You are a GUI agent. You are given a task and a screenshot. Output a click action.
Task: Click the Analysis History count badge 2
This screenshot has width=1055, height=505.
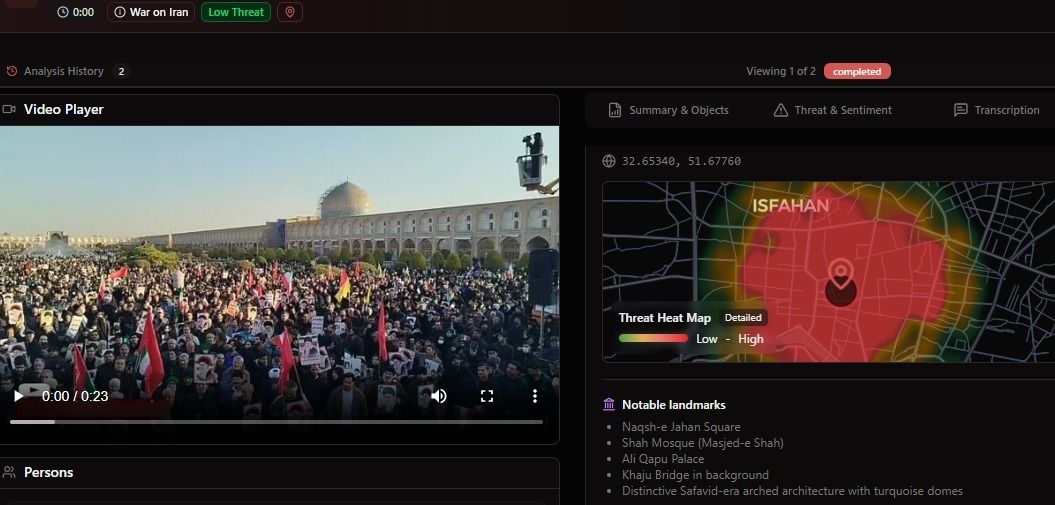pyautogui.click(x=121, y=71)
